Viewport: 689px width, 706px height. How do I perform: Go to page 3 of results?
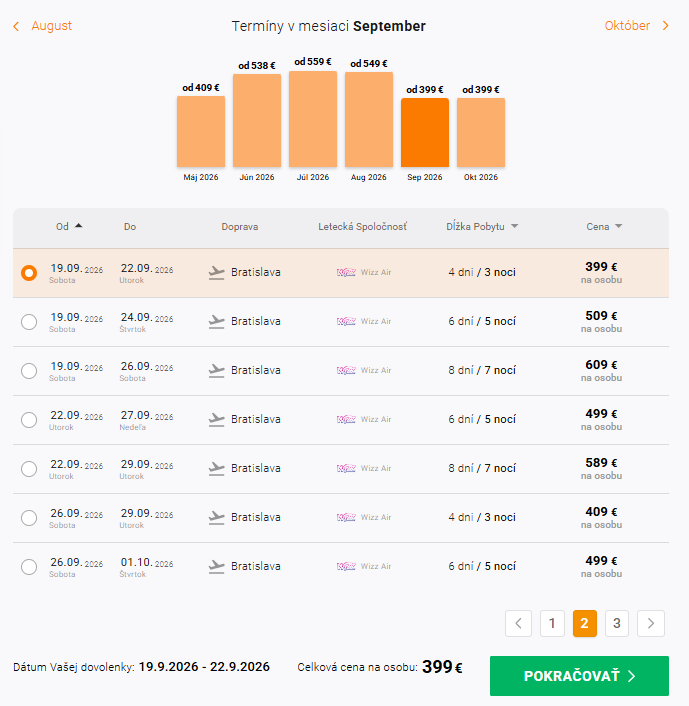(617, 624)
